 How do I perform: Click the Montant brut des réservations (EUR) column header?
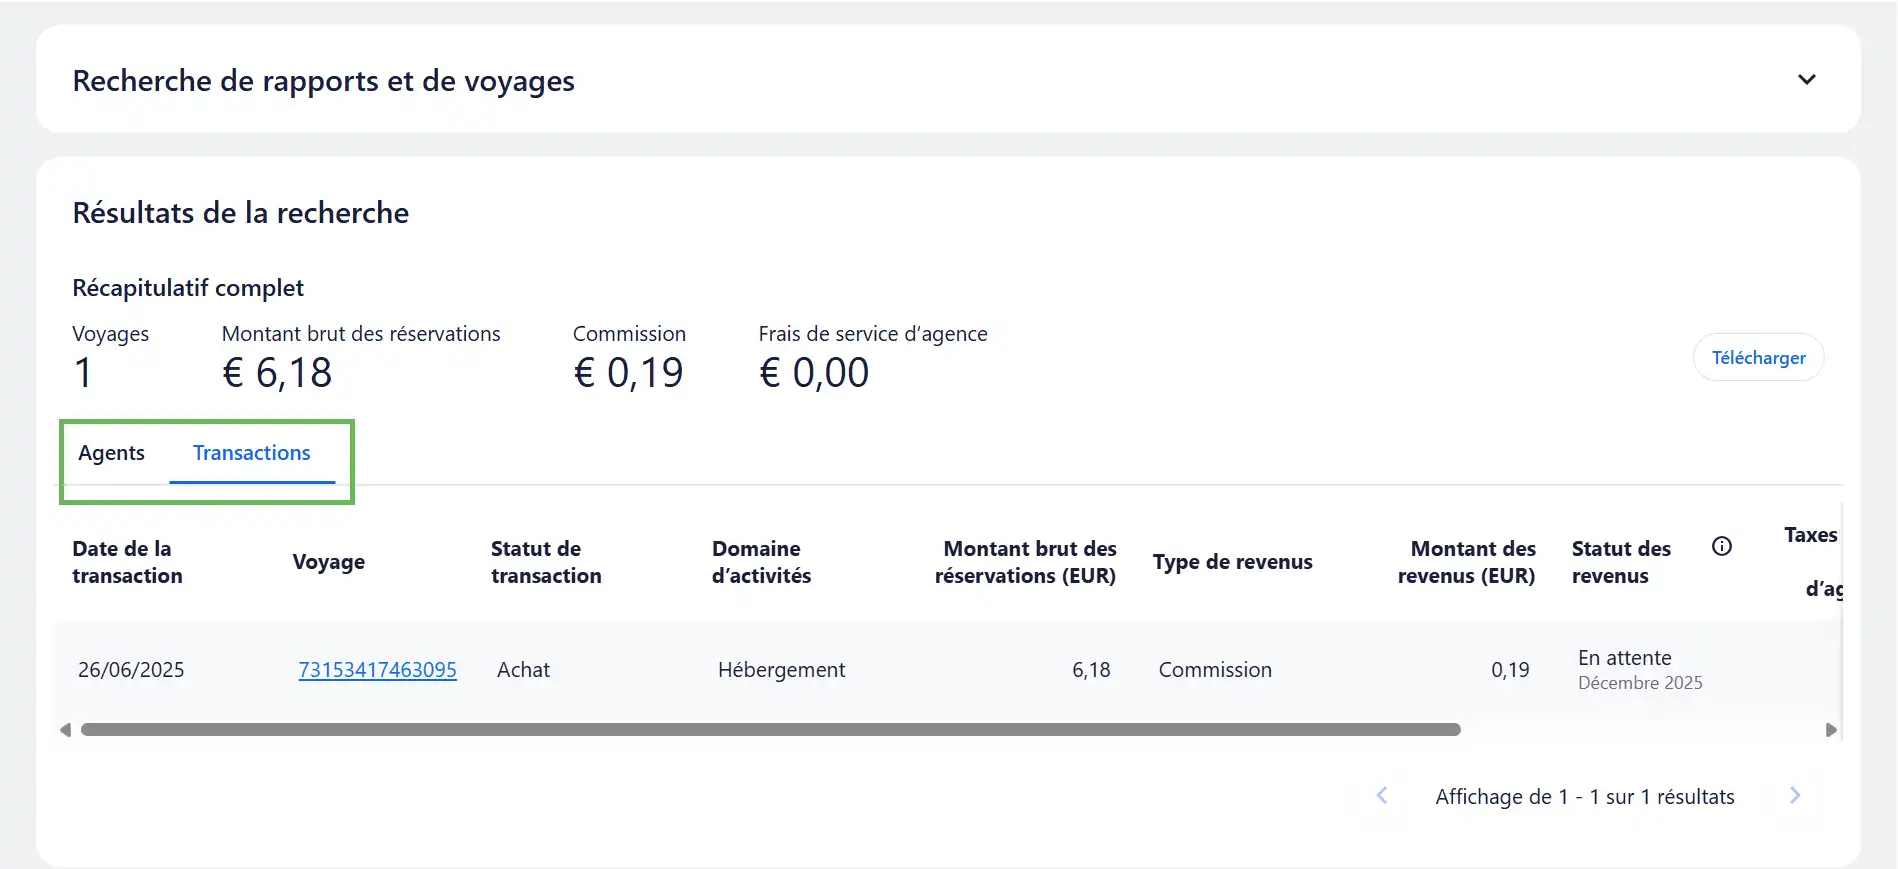[x=1025, y=562]
